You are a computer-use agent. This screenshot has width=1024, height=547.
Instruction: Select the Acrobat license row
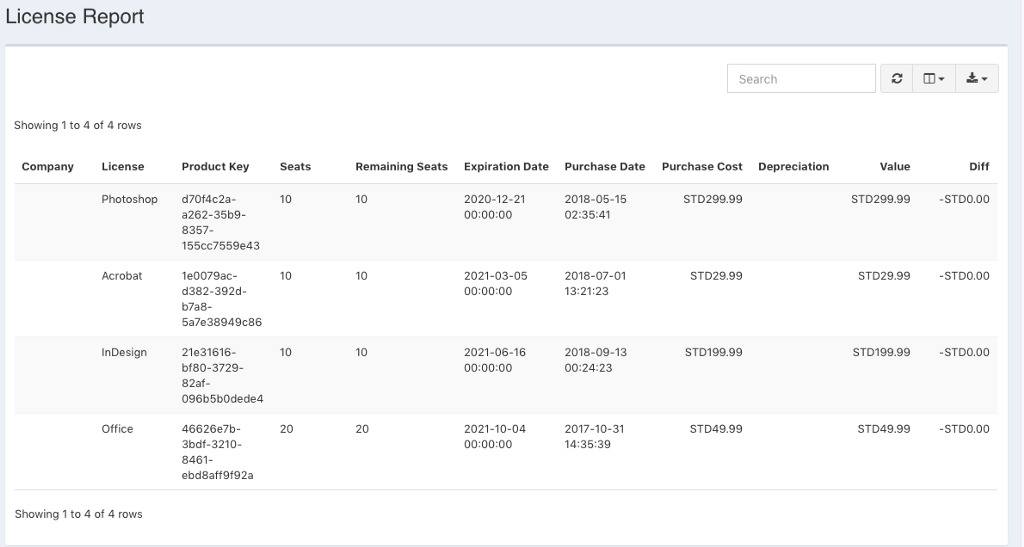point(122,276)
